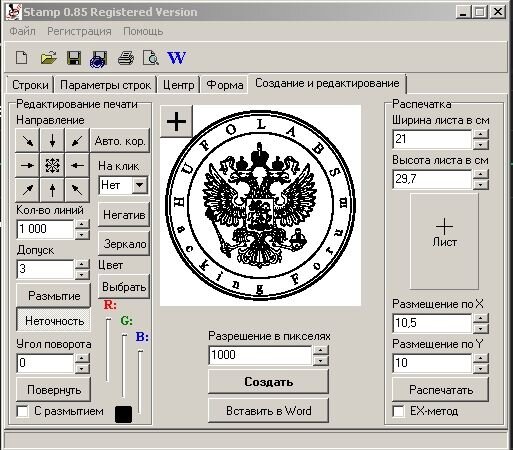
Task: Click the Высота листа input field
Action: tap(432, 179)
